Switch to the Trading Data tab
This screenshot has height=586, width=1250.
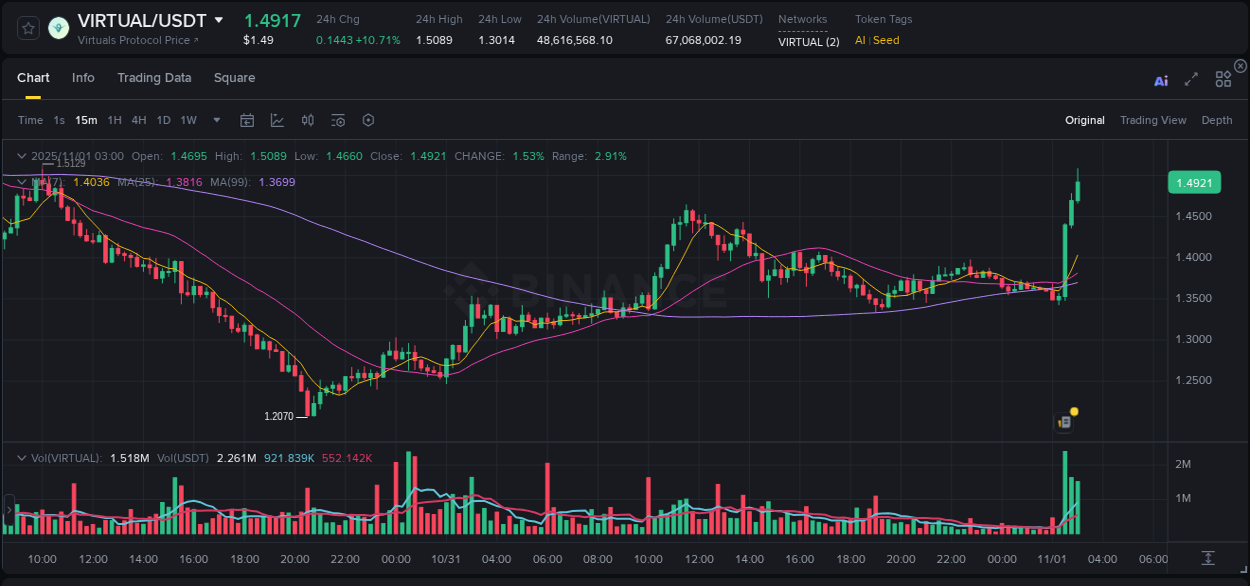click(154, 78)
